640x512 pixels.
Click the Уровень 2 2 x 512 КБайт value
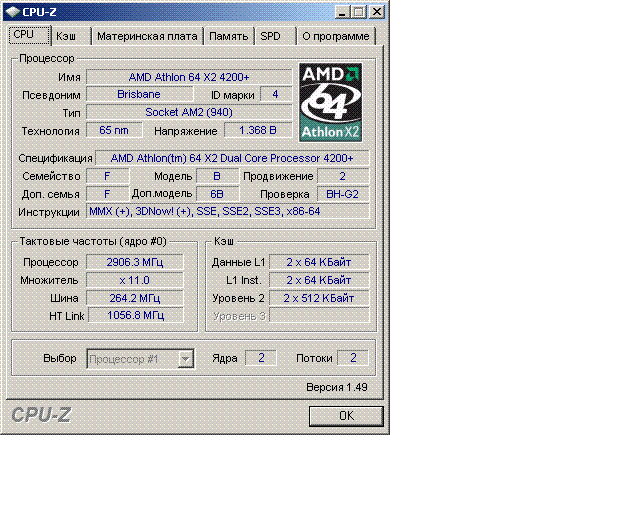[x=319, y=298]
